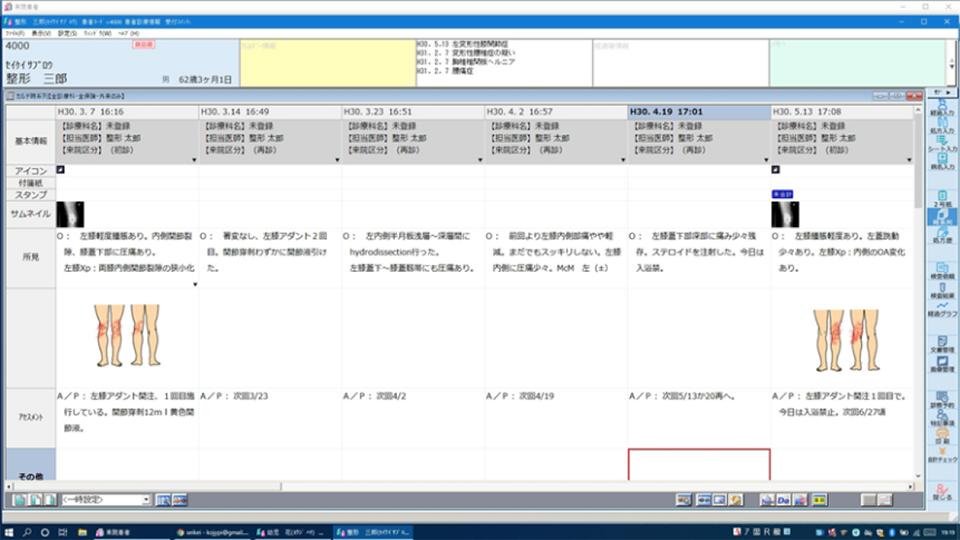Open the ファイル(F) menu
The width and height of the screenshot is (960, 540).
[14, 33]
